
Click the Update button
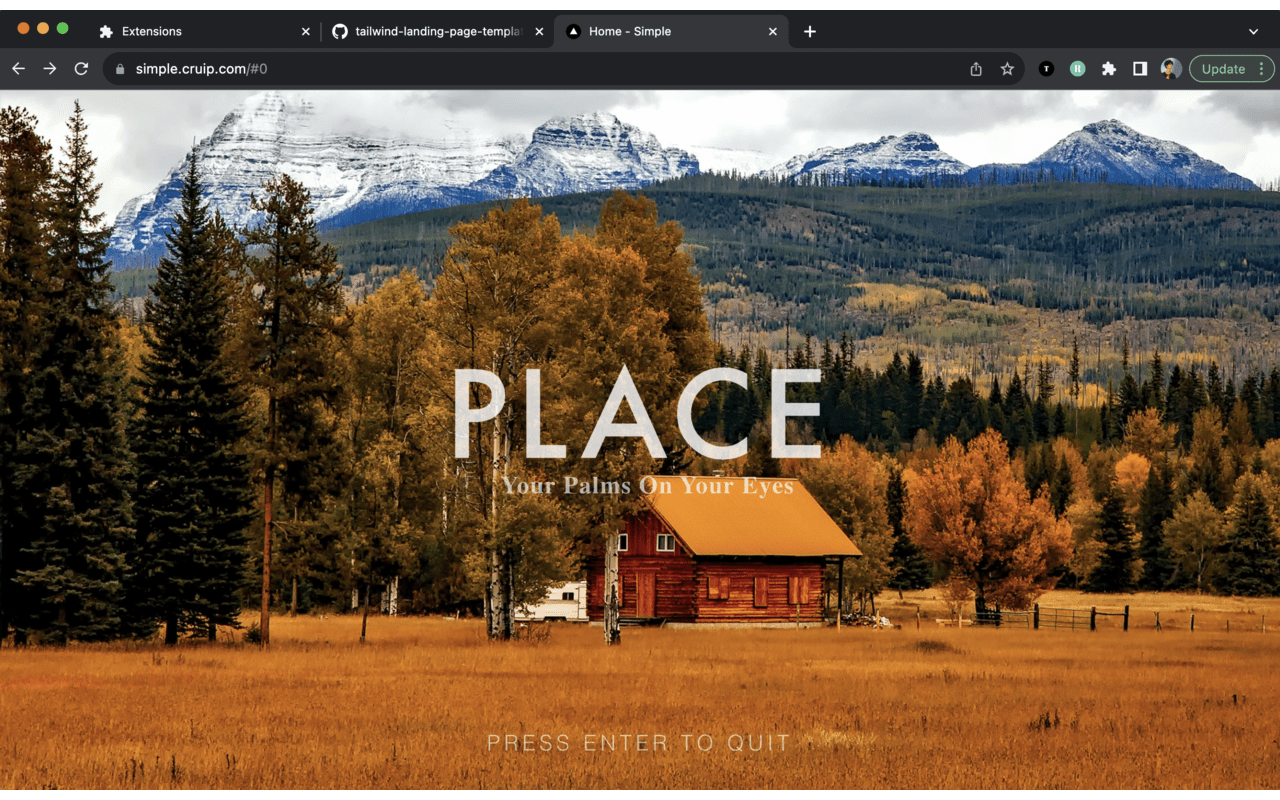click(1224, 69)
